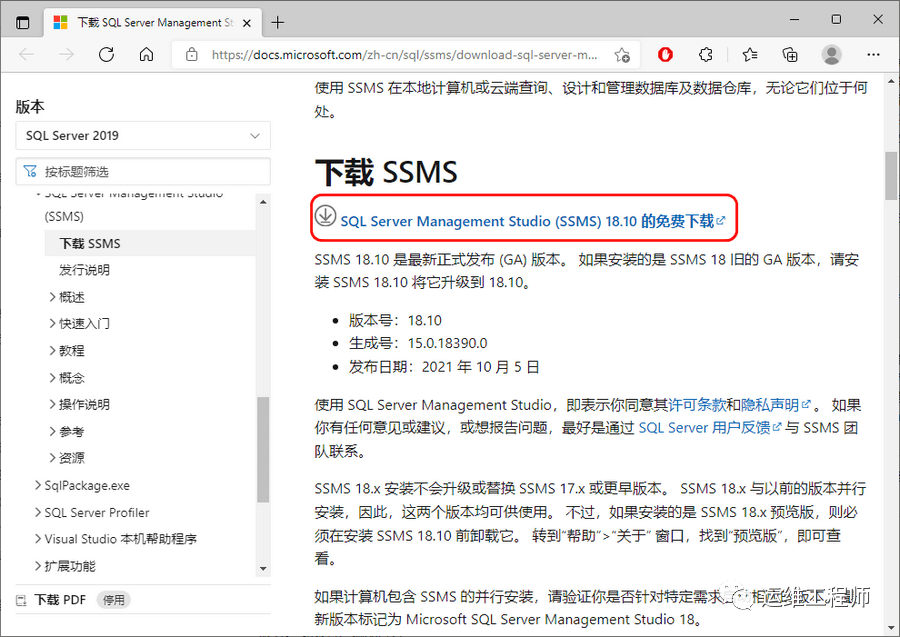This screenshot has height=637, width=900.
Task: Open the vertical tabs panel icon
Action: coord(22,23)
